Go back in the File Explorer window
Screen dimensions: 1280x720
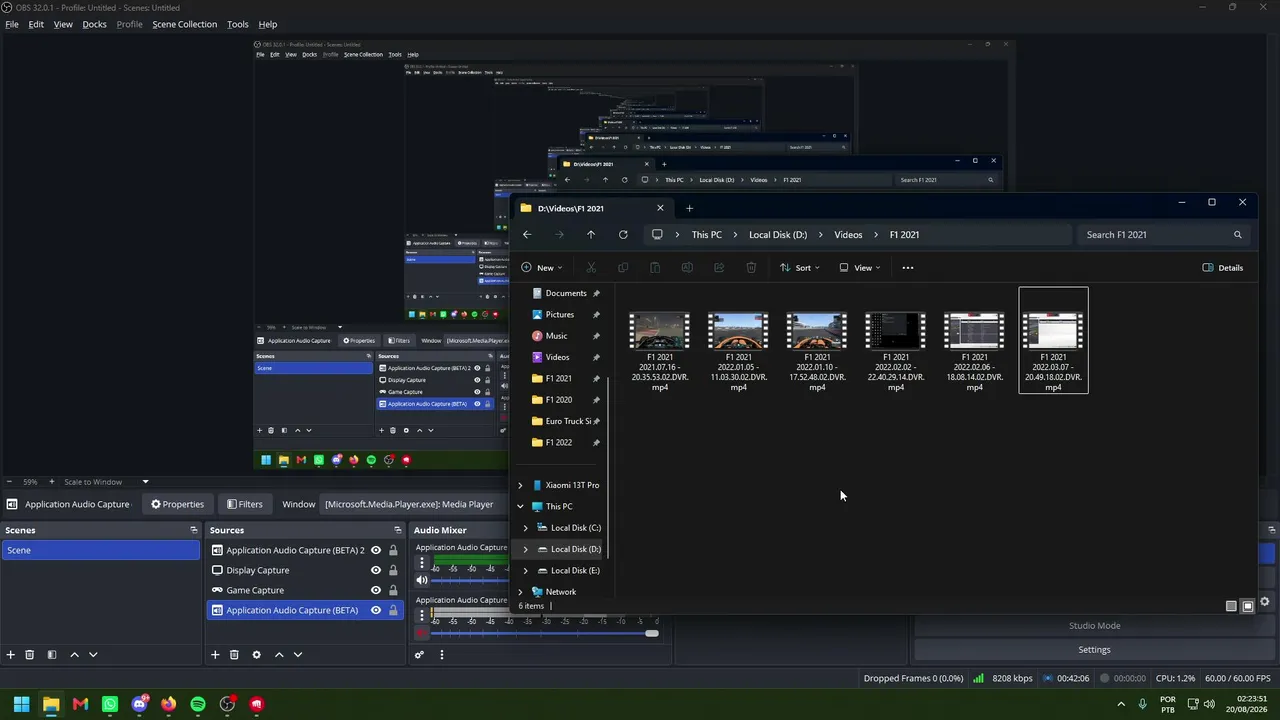[x=527, y=235]
